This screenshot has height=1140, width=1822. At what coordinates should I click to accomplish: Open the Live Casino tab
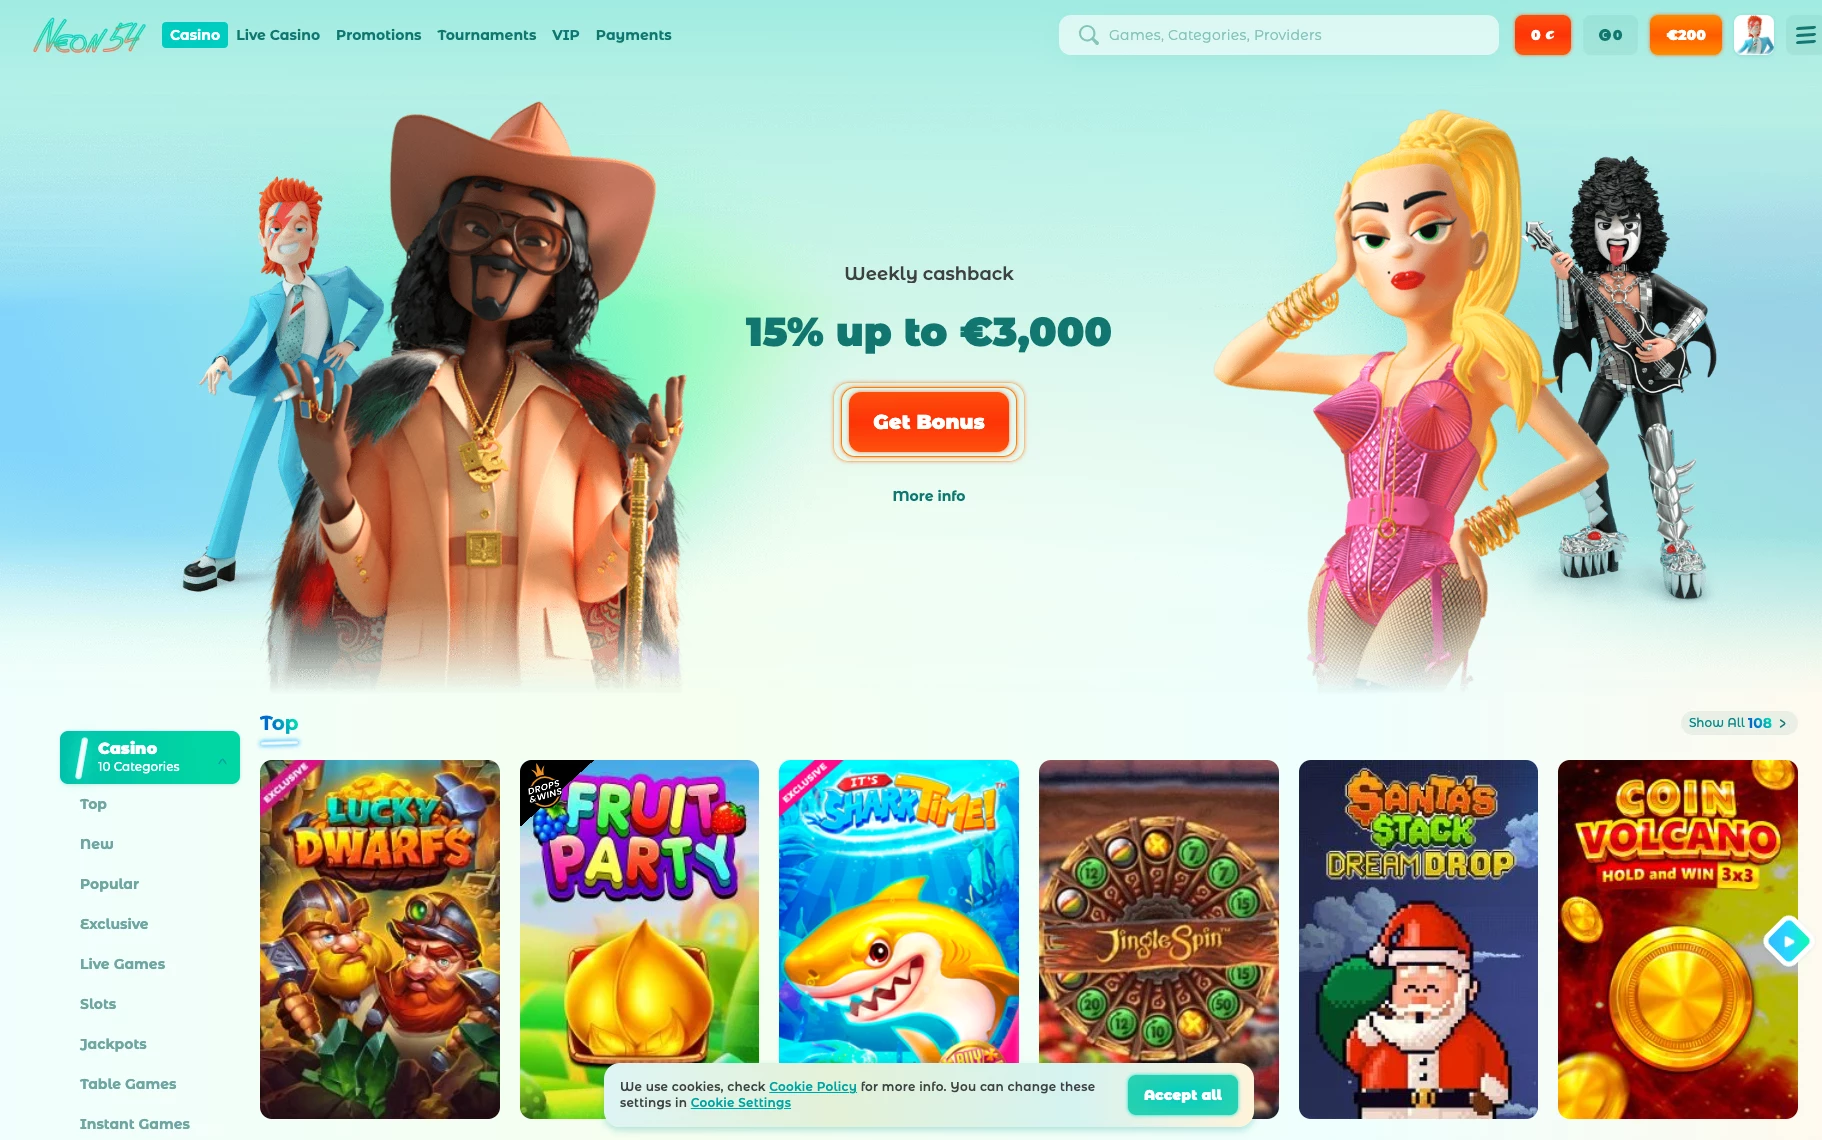tap(278, 35)
